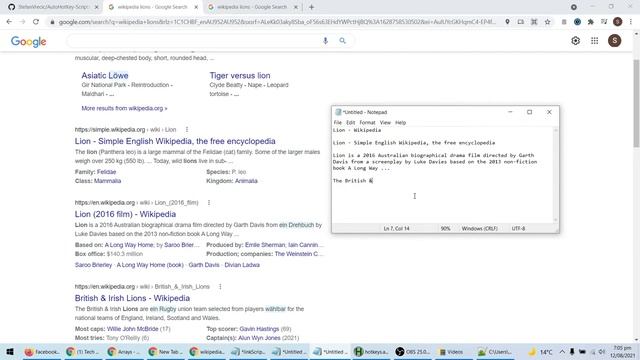Open the Animalia kingdom link
This screenshot has width=640, height=360.
point(246,181)
